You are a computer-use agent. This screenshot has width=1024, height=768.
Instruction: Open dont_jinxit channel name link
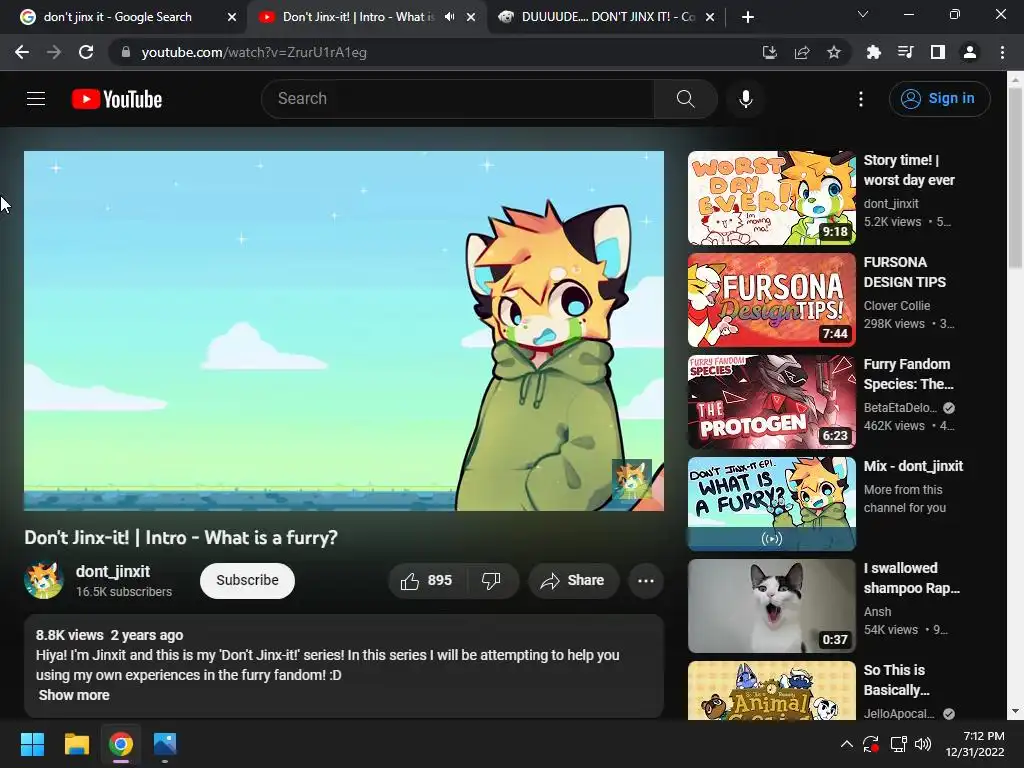pyautogui.click(x=113, y=571)
